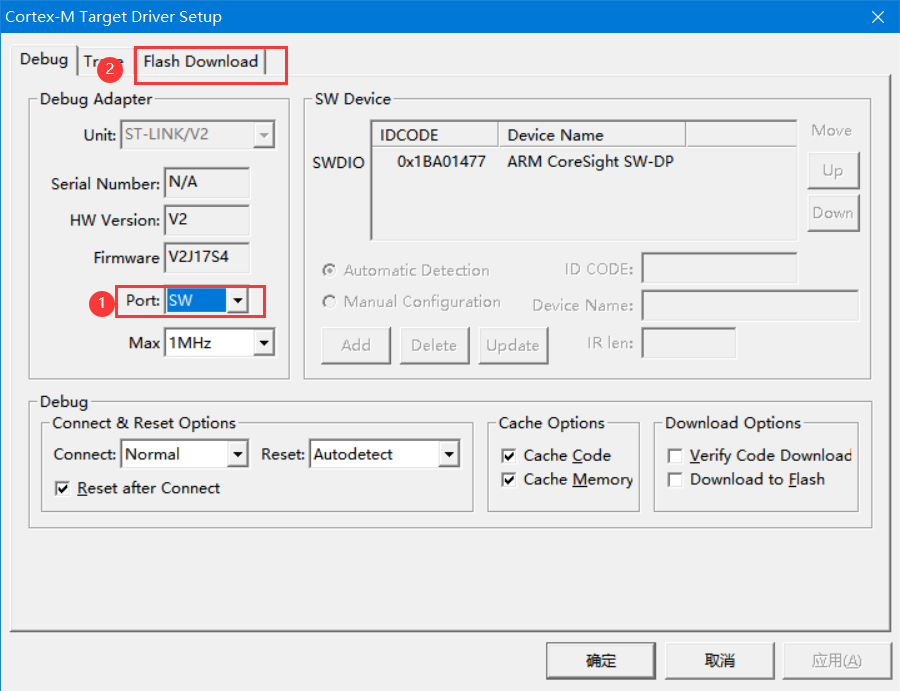Click the selected SW port value
The width and height of the screenshot is (900, 691).
click(x=196, y=301)
